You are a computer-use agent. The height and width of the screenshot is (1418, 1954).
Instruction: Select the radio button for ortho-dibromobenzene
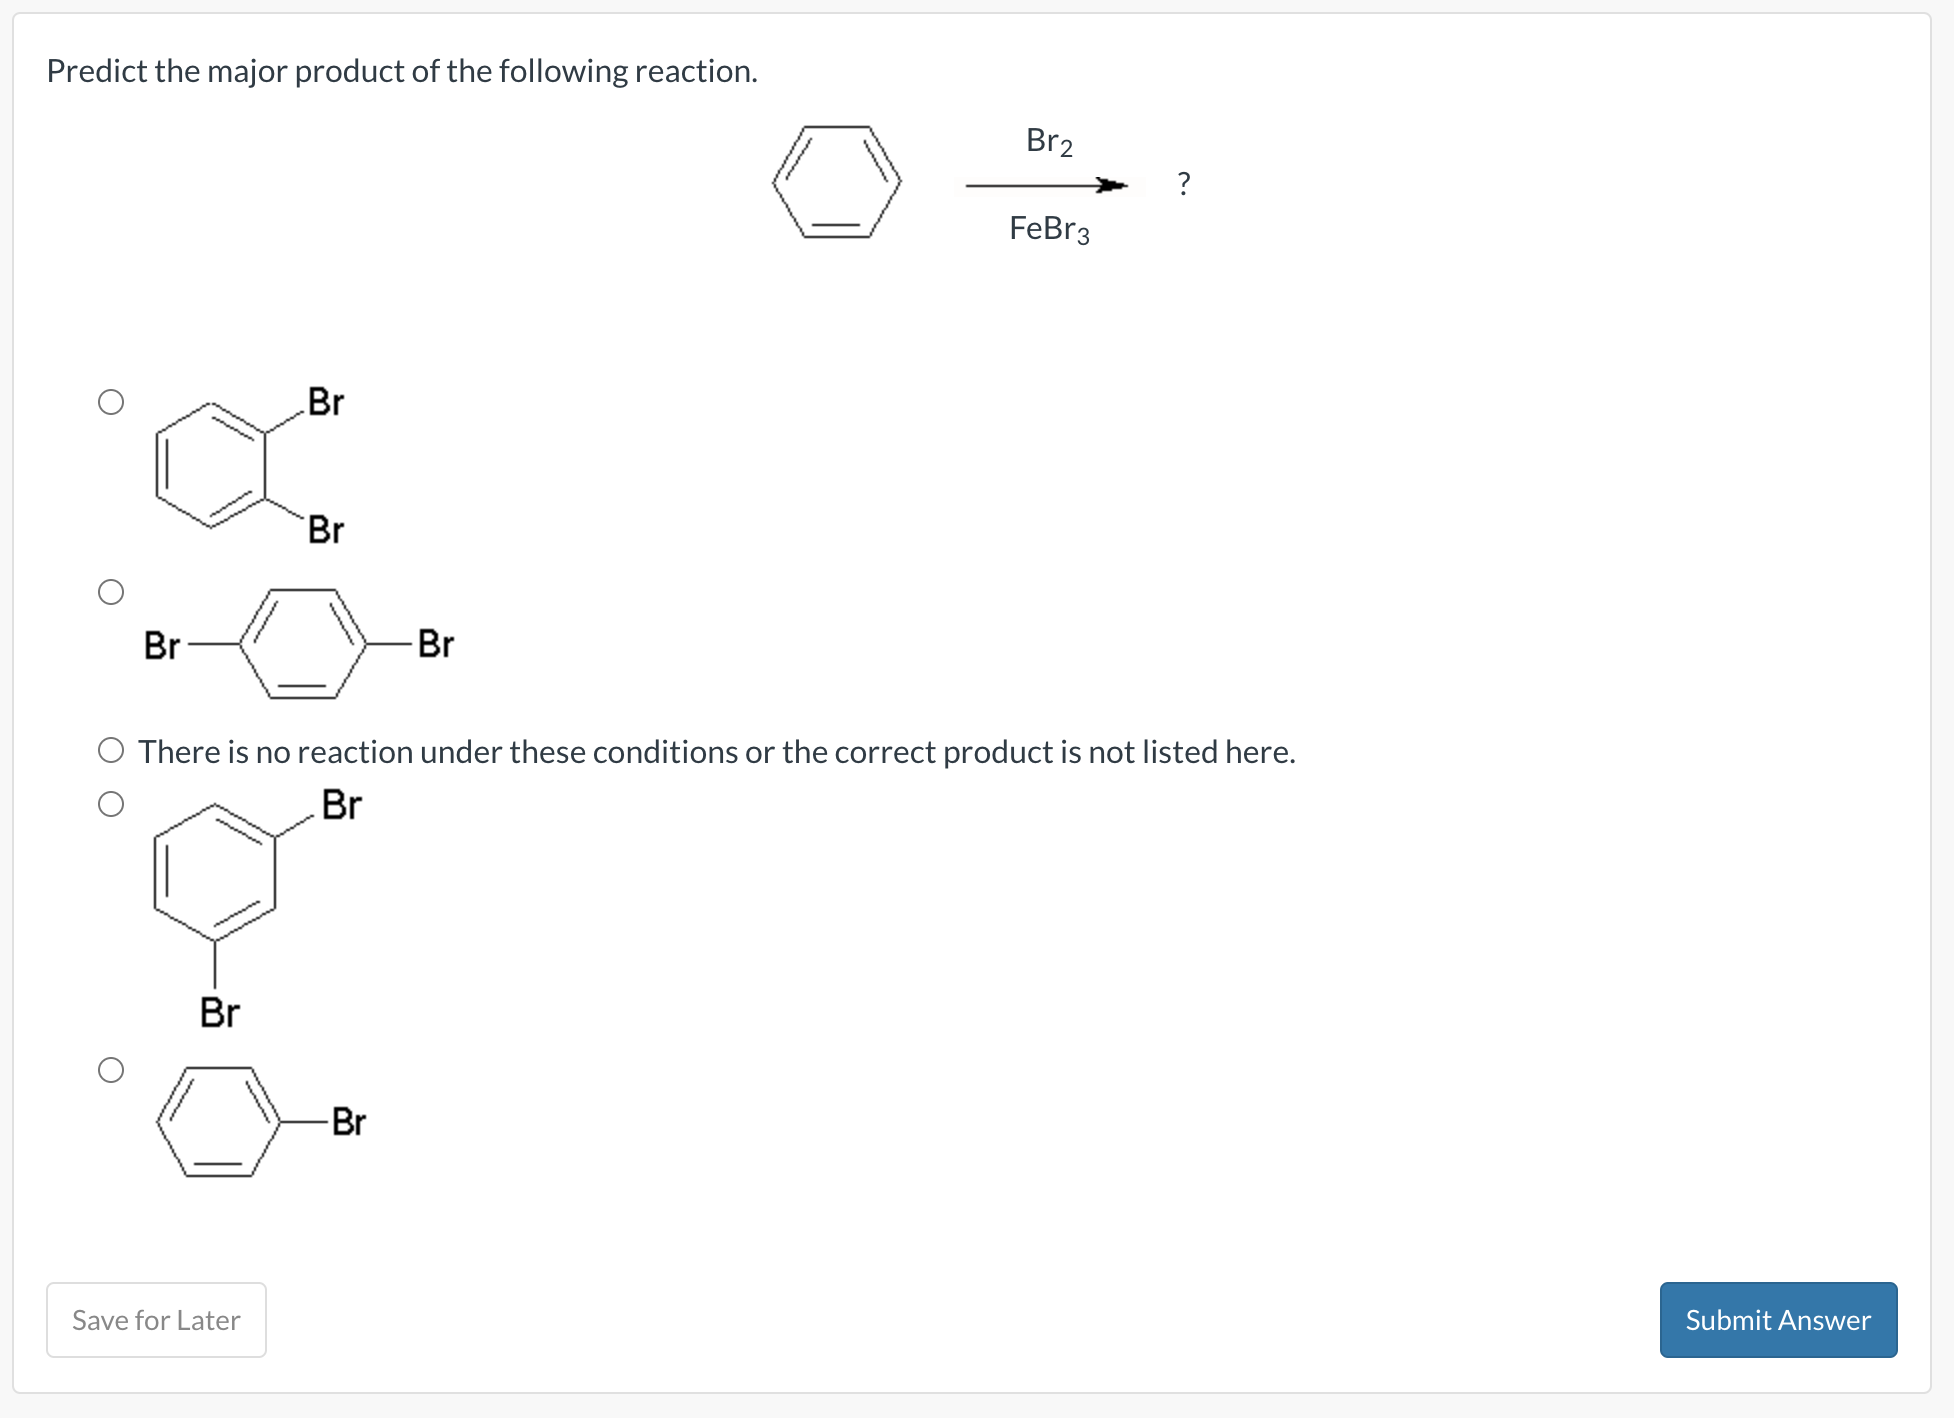pos(113,402)
